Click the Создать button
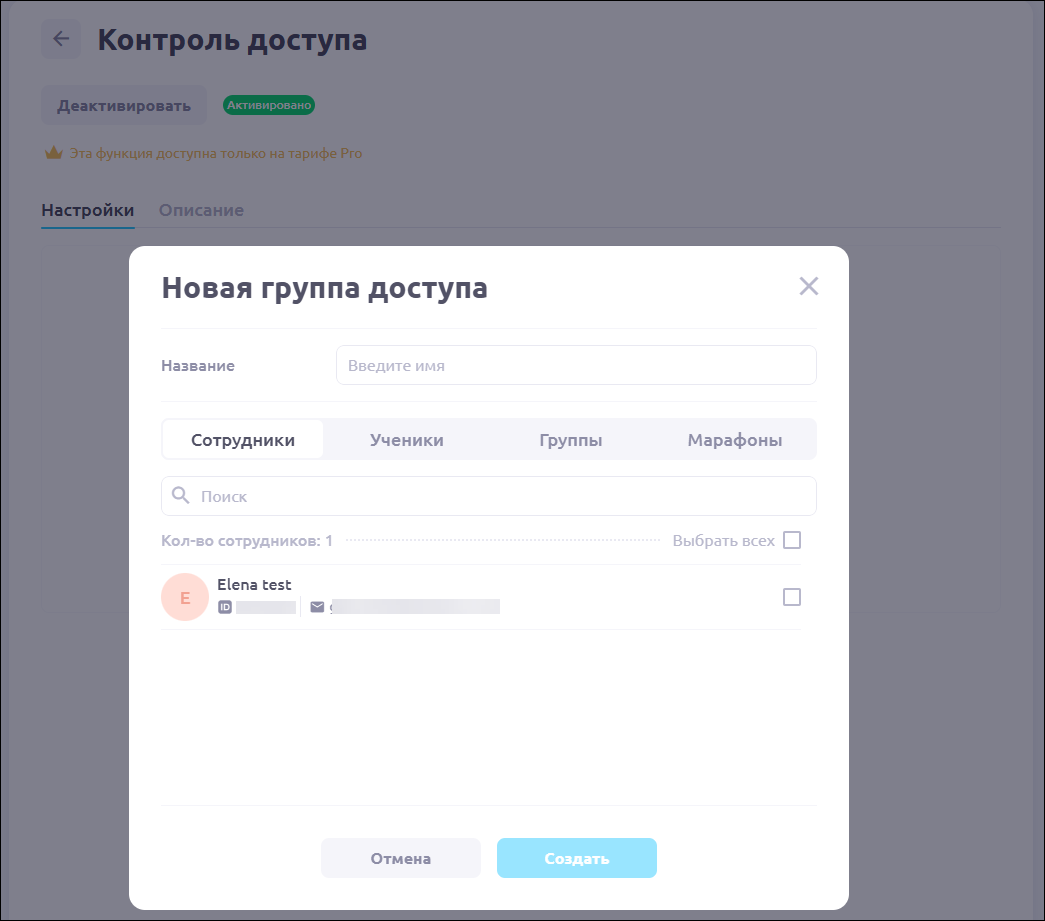This screenshot has width=1045, height=921. pos(576,858)
